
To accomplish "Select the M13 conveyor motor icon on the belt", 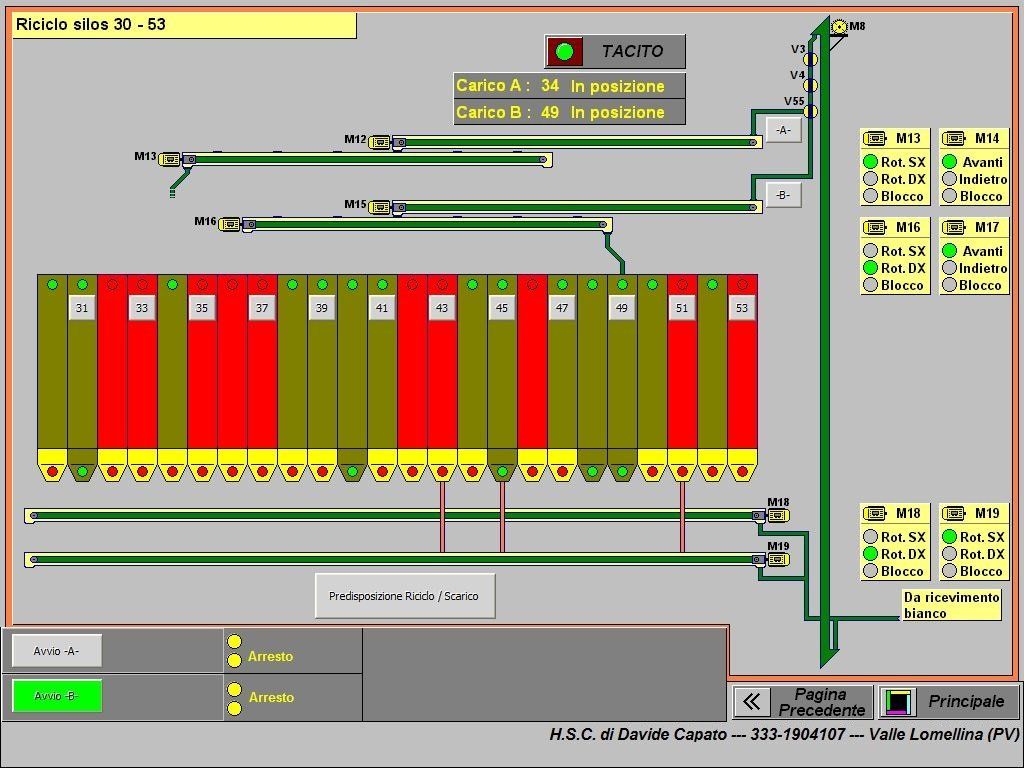I will 170,159.
